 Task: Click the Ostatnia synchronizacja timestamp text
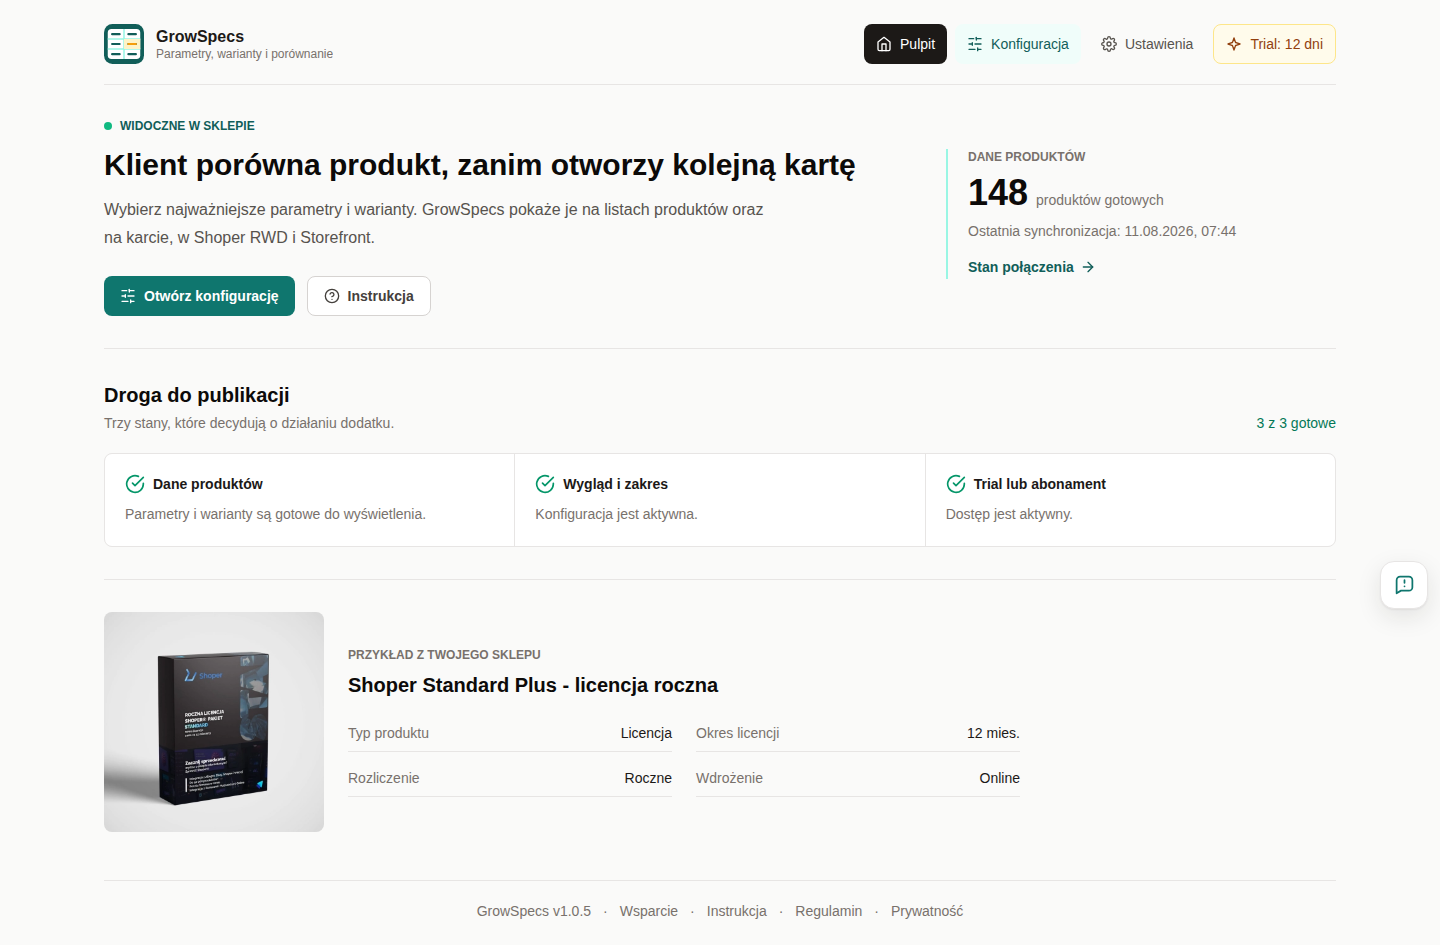[1102, 231]
